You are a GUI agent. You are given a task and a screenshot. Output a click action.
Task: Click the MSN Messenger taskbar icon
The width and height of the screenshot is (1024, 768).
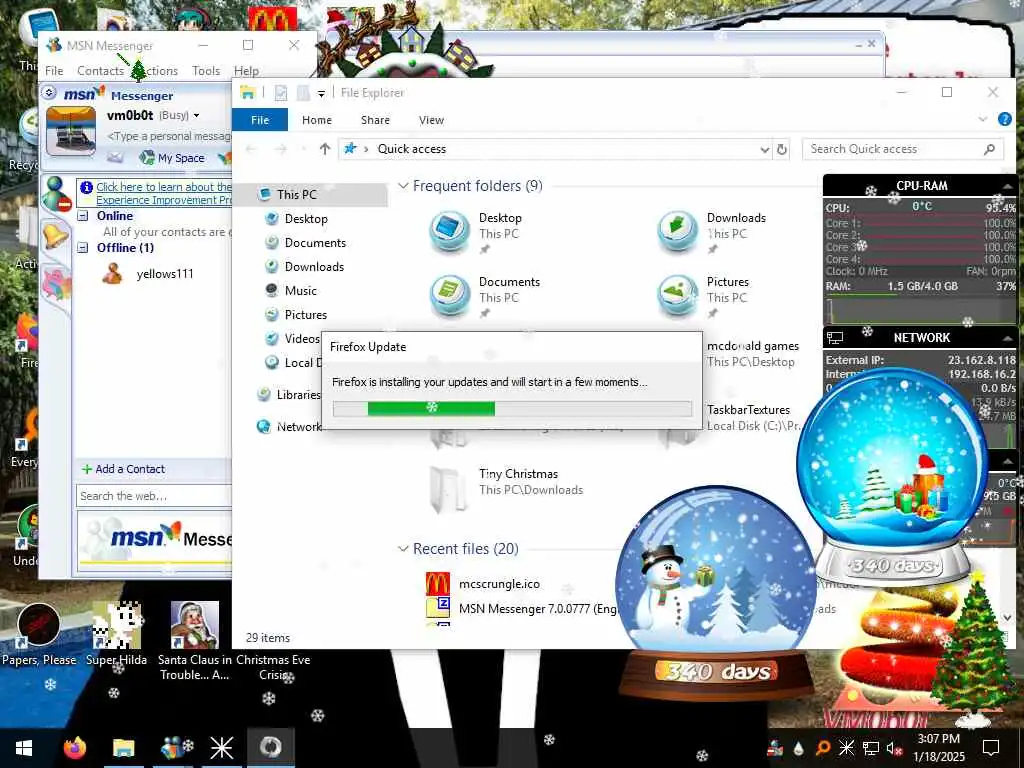pyautogui.click(x=172, y=748)
